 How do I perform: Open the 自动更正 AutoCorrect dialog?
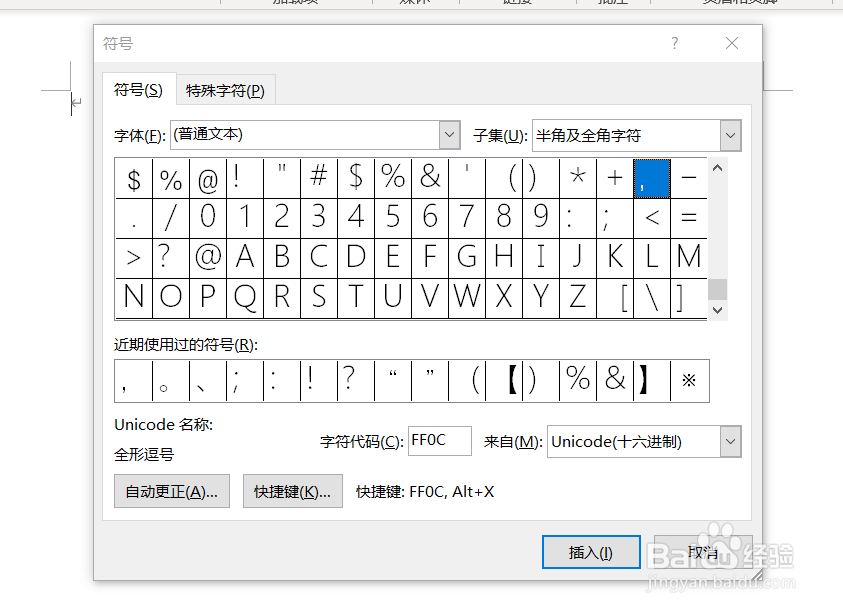click(171, 491)
